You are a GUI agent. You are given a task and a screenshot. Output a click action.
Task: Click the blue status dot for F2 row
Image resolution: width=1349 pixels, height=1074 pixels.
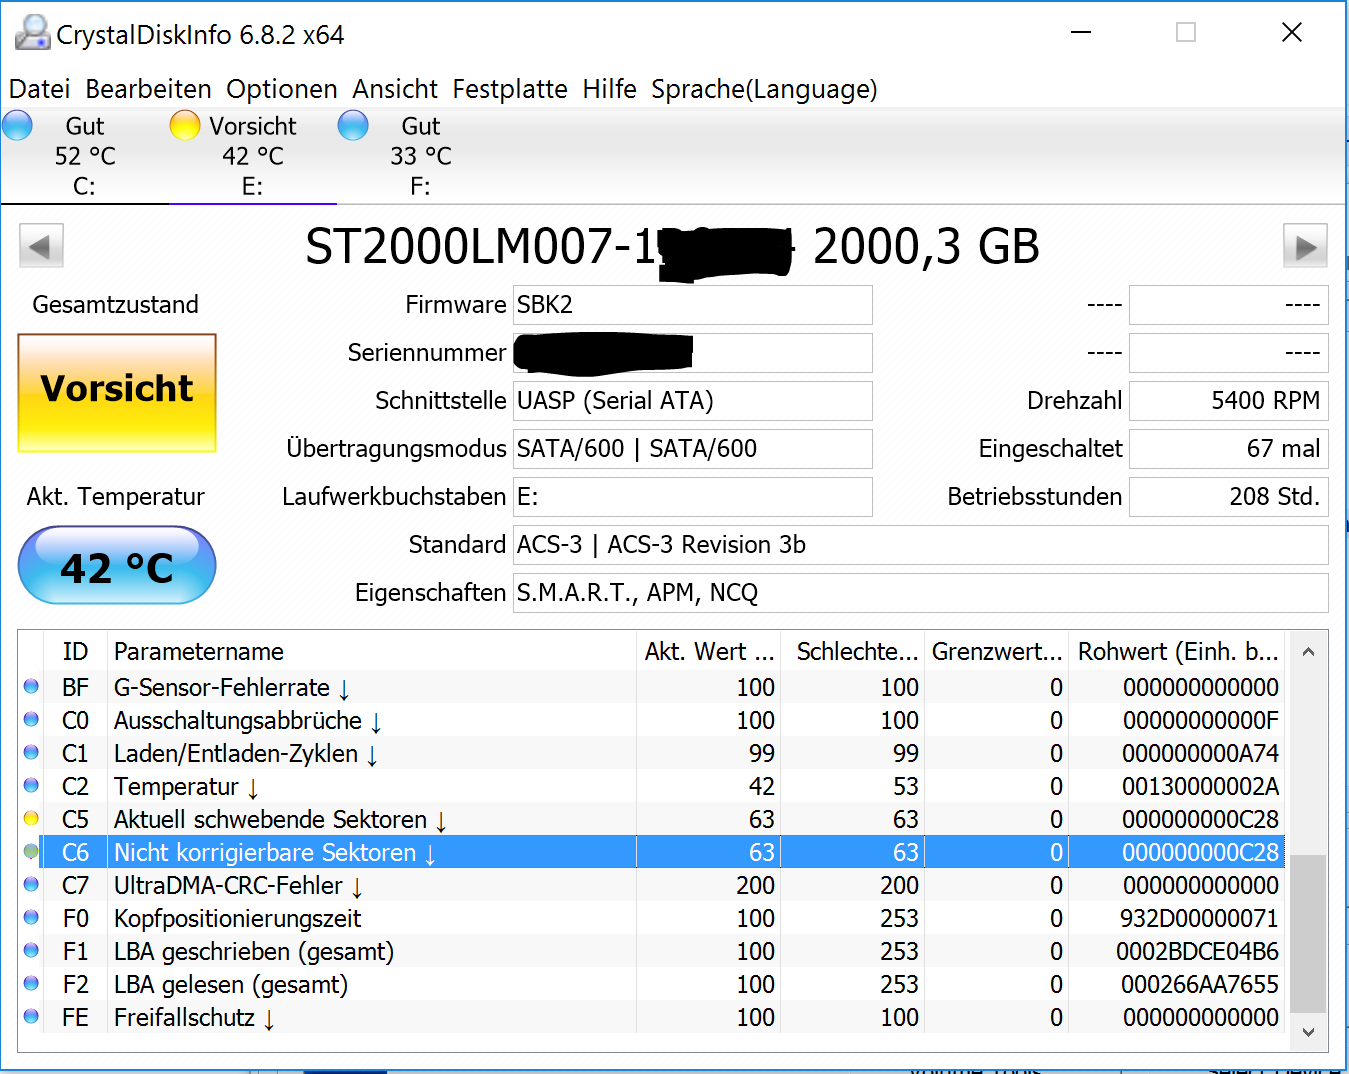click(31, 984)
